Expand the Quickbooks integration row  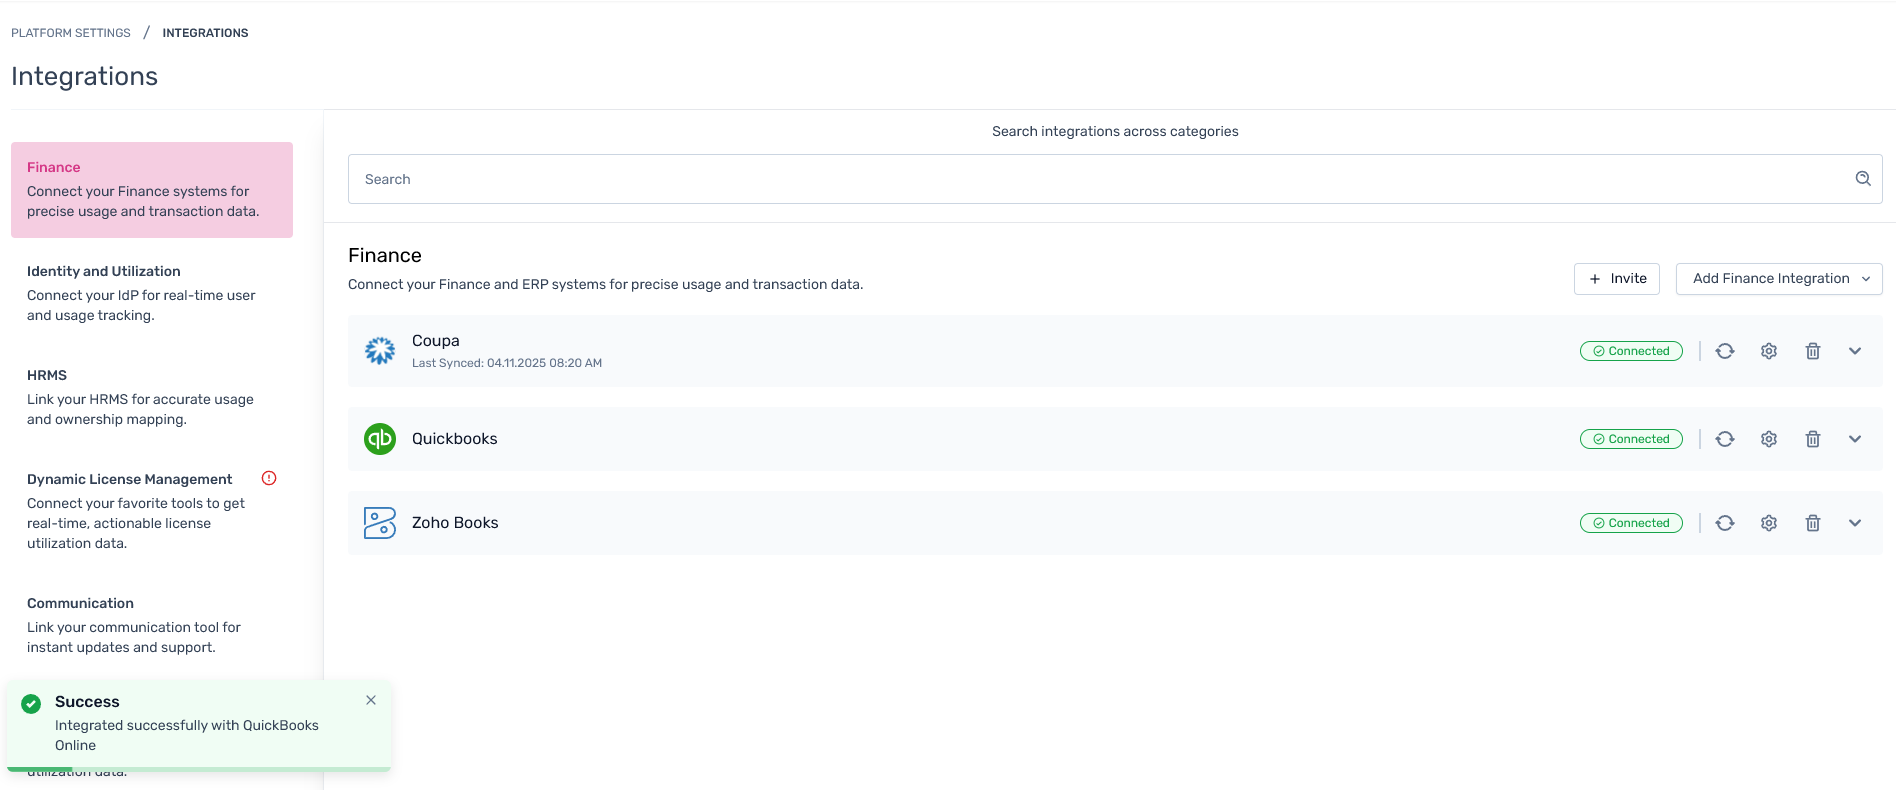[1855, 439]
